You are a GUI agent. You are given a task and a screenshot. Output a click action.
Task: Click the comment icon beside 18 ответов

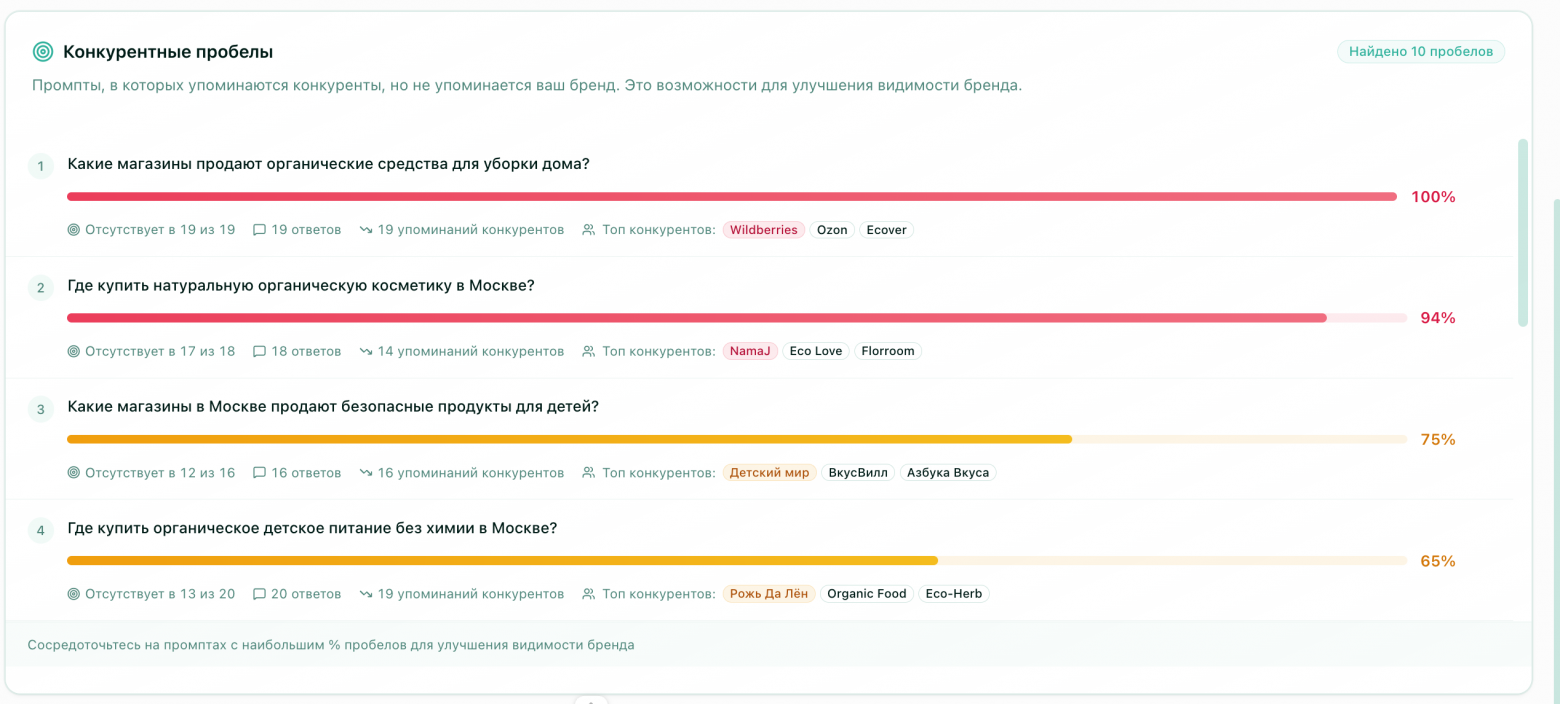tap(259, 351)
